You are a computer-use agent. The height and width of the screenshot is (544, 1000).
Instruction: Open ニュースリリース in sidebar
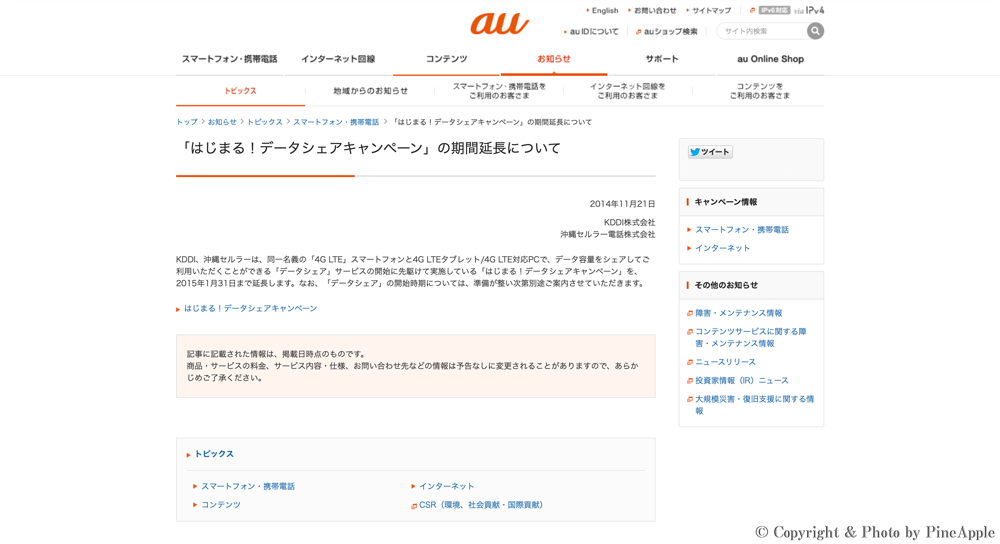pyautogui.click(x=725, y=362)
